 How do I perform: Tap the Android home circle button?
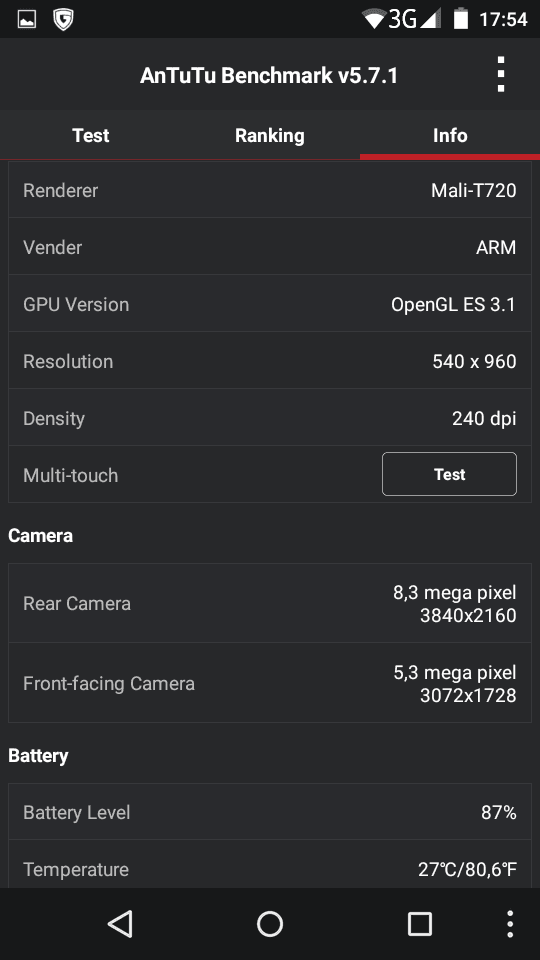click(270, 924)
